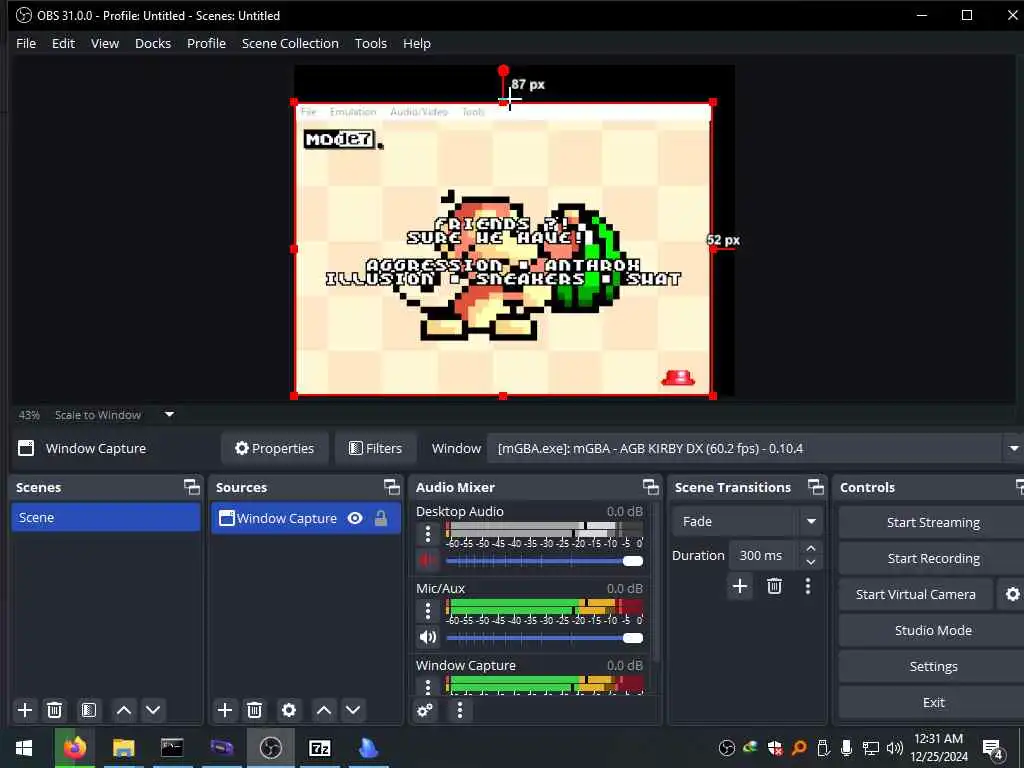Move scene up
1024x768 pixels.
coord(123,710)
